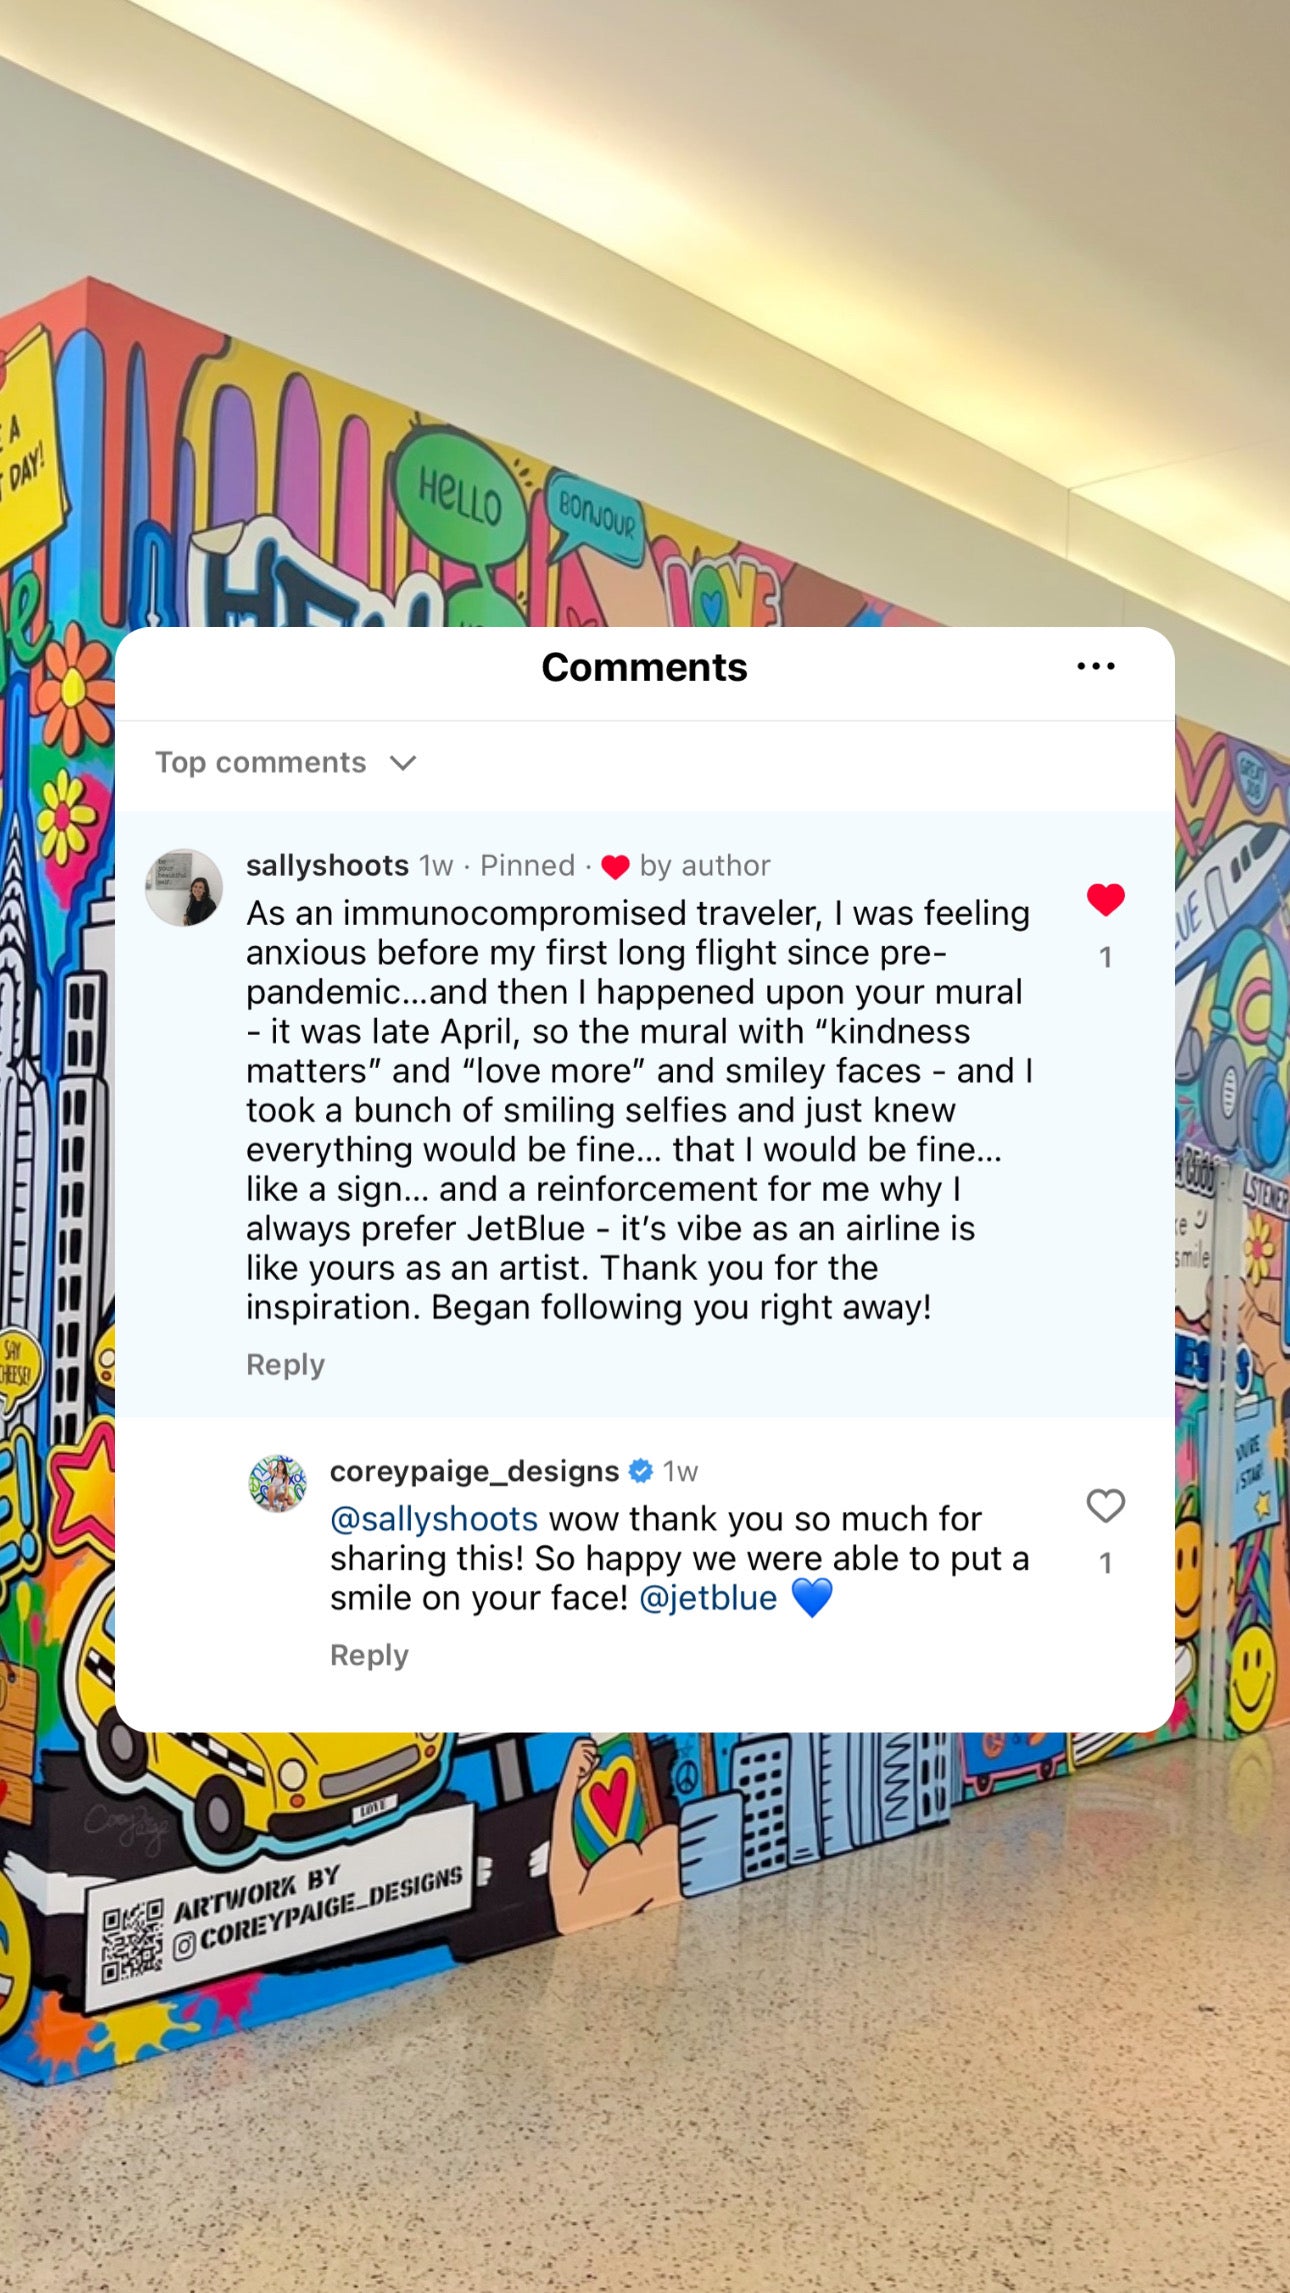The height and width of the screenshot is (2293, 1290).
Task: Expand the Top comments sort dropdown
Action: (285, 763)
